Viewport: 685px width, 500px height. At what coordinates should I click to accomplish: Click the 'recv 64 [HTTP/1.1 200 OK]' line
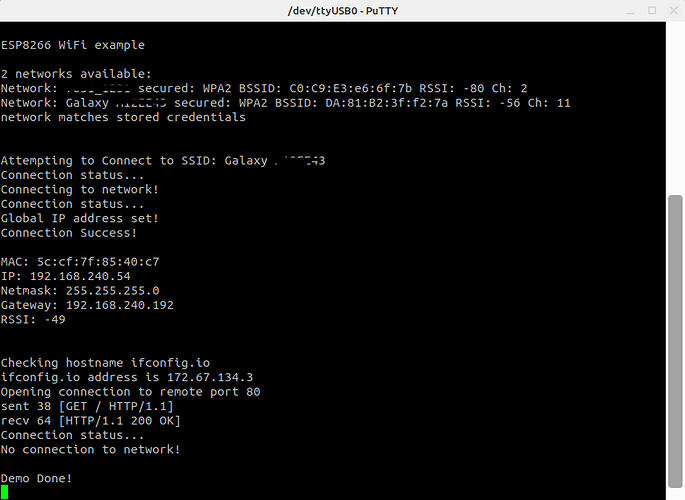[90, 421]
